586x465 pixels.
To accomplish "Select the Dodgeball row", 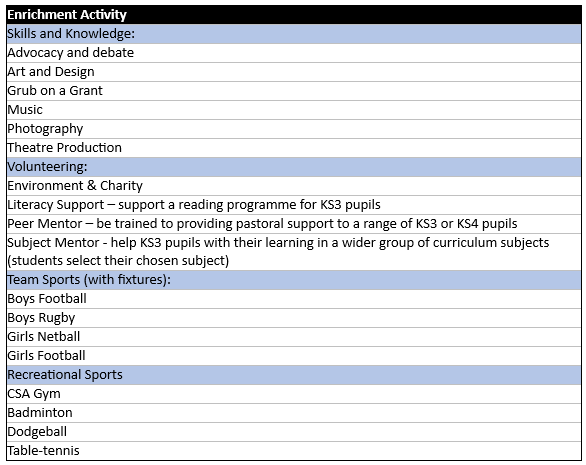I will pos(294,432).
